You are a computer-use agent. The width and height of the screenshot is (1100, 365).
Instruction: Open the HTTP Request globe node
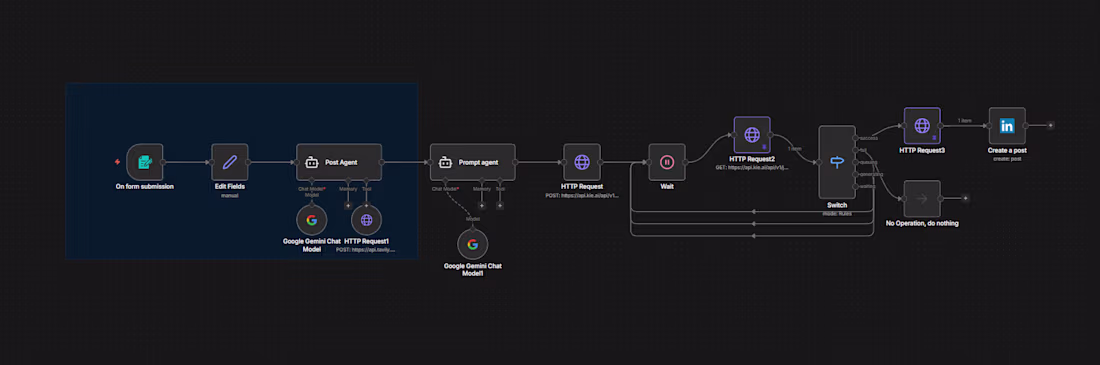(582, 162)
